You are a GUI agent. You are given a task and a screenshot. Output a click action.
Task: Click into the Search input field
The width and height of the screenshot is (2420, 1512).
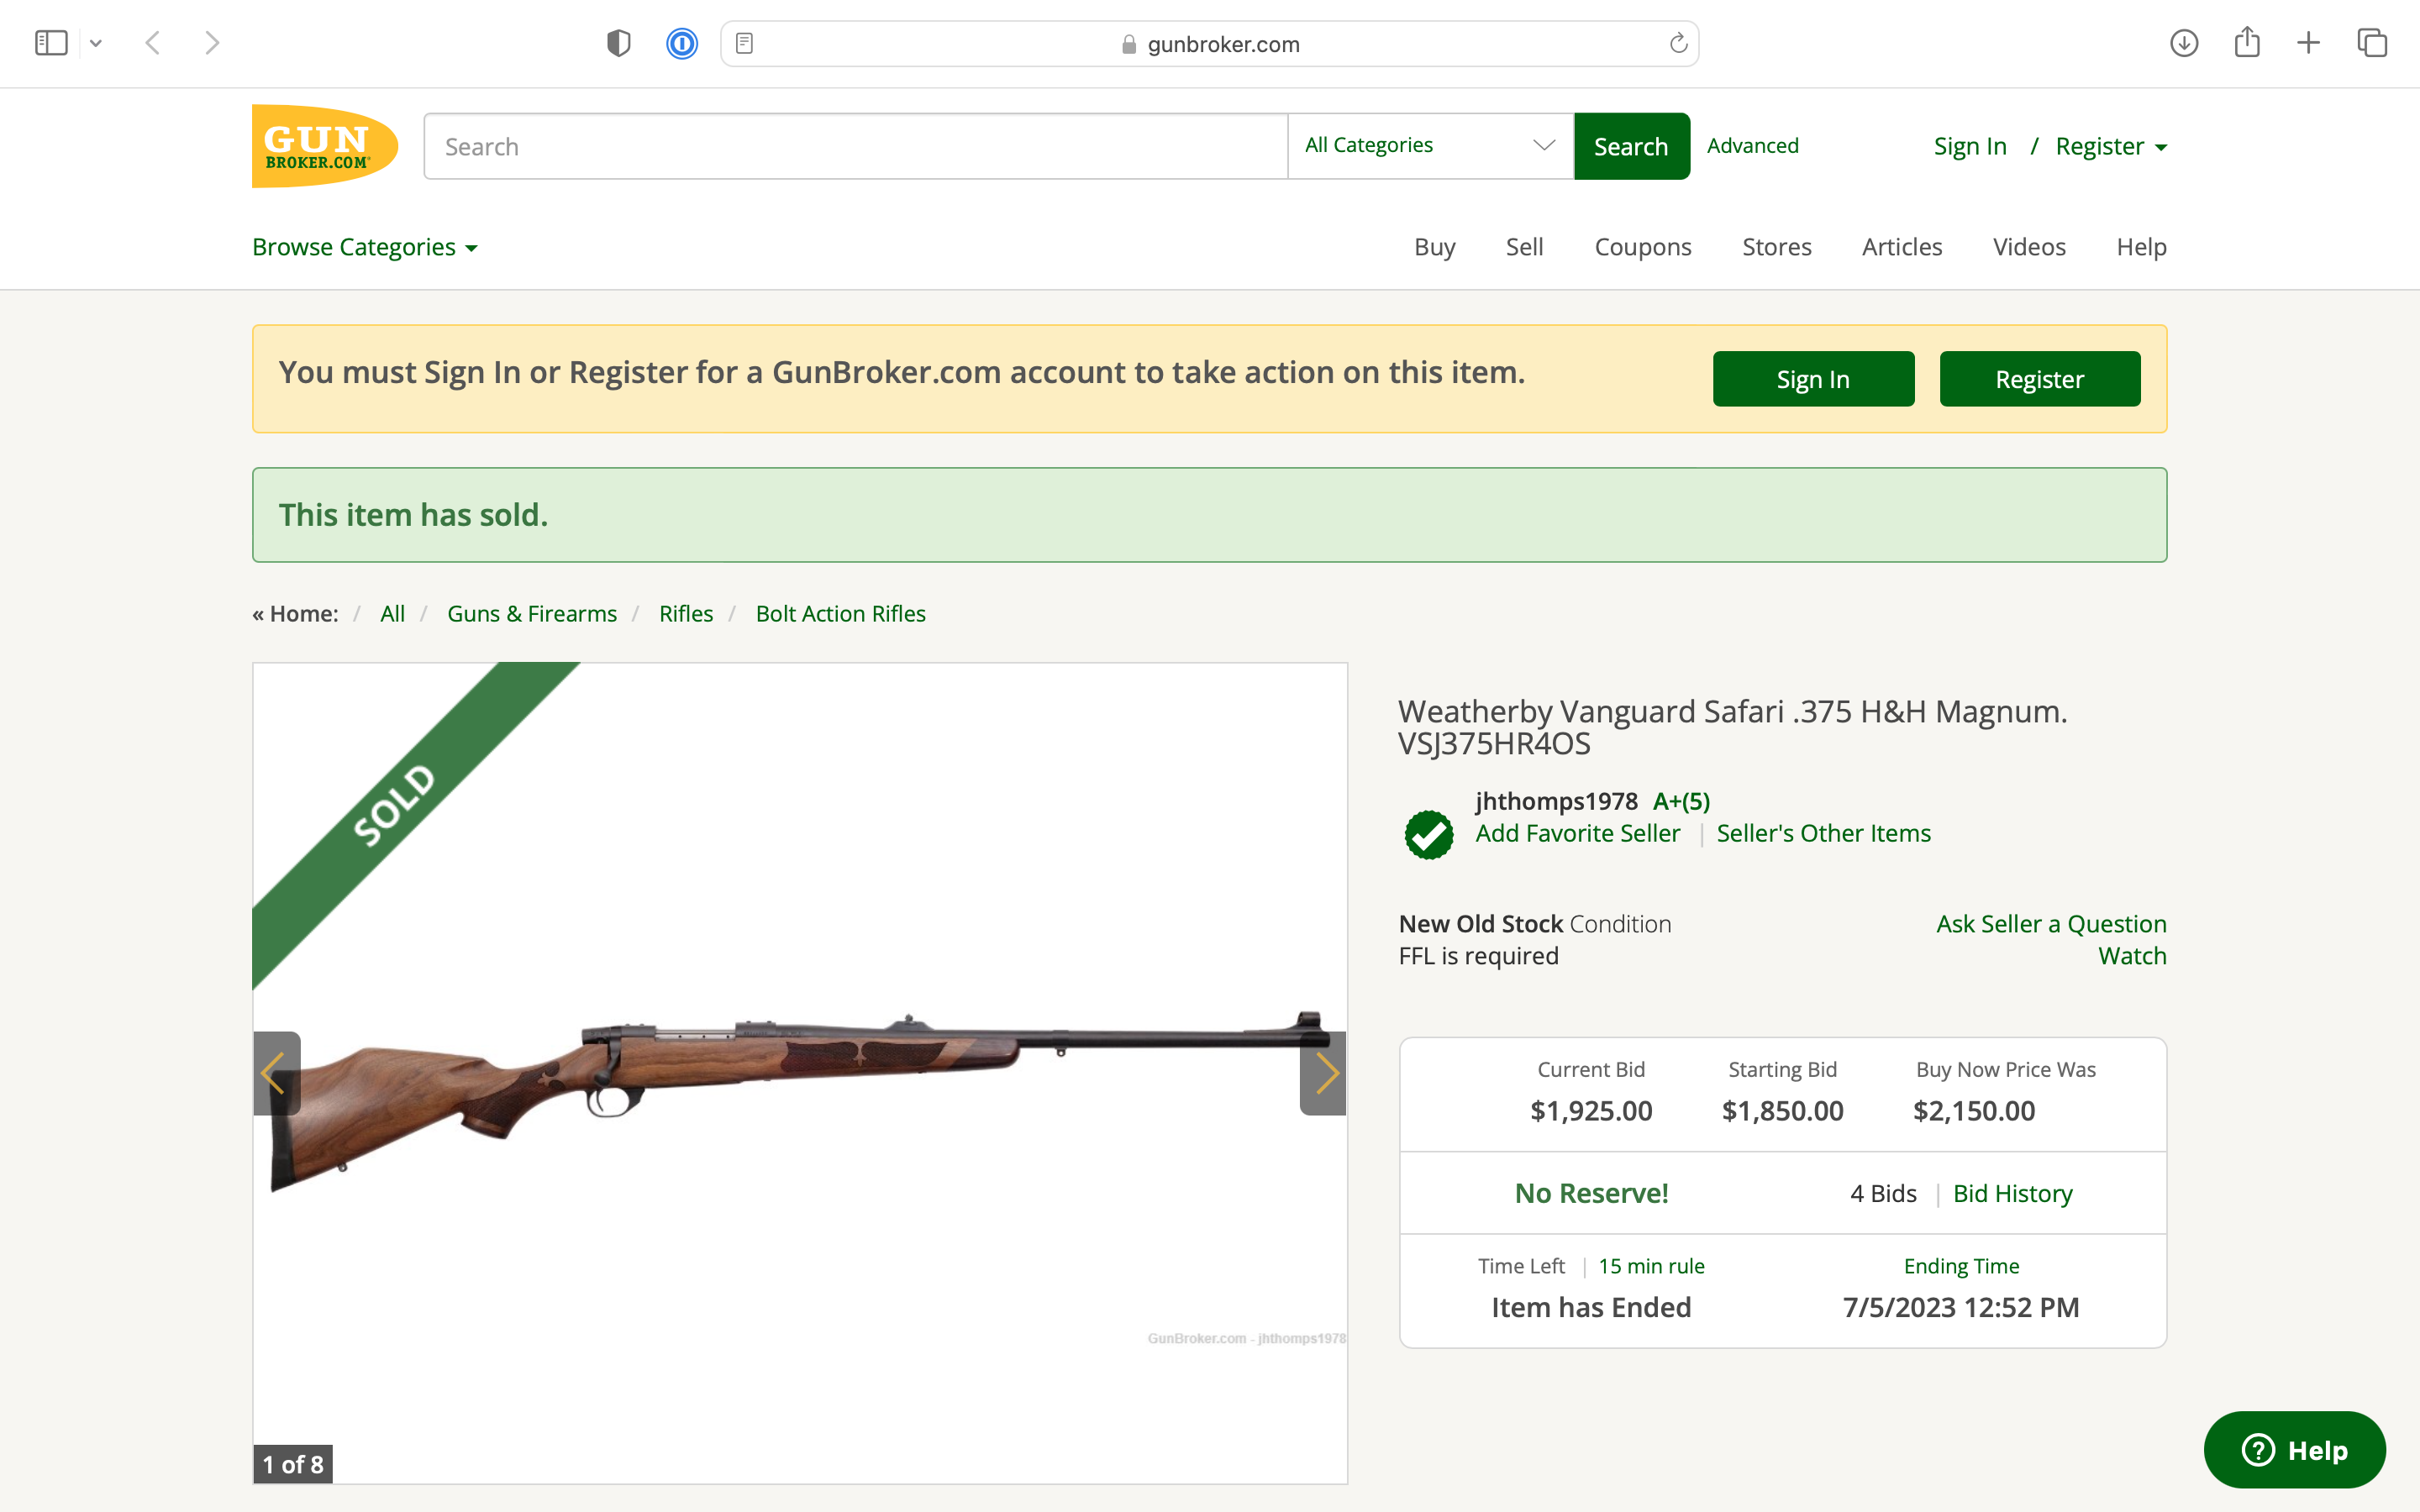[x=855, y=146]
